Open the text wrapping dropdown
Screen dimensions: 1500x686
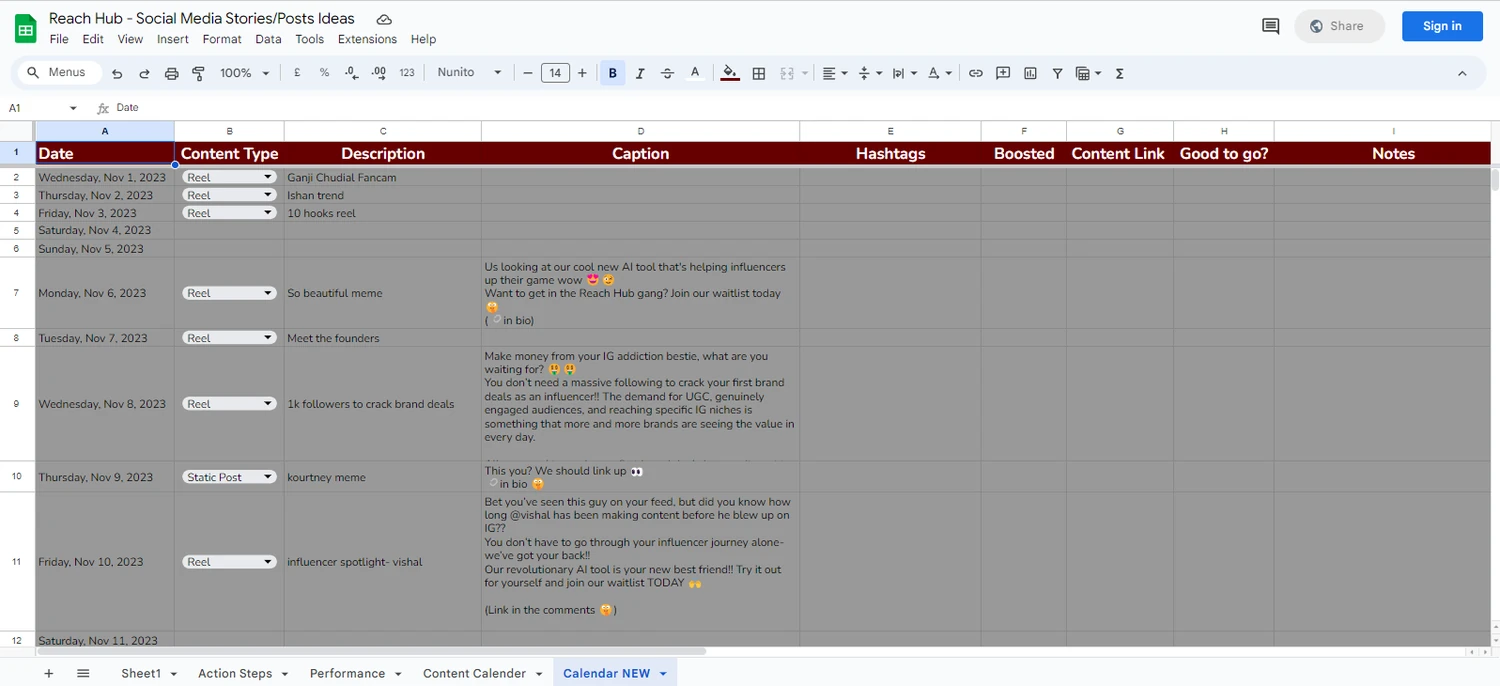[x=904, y=73]
